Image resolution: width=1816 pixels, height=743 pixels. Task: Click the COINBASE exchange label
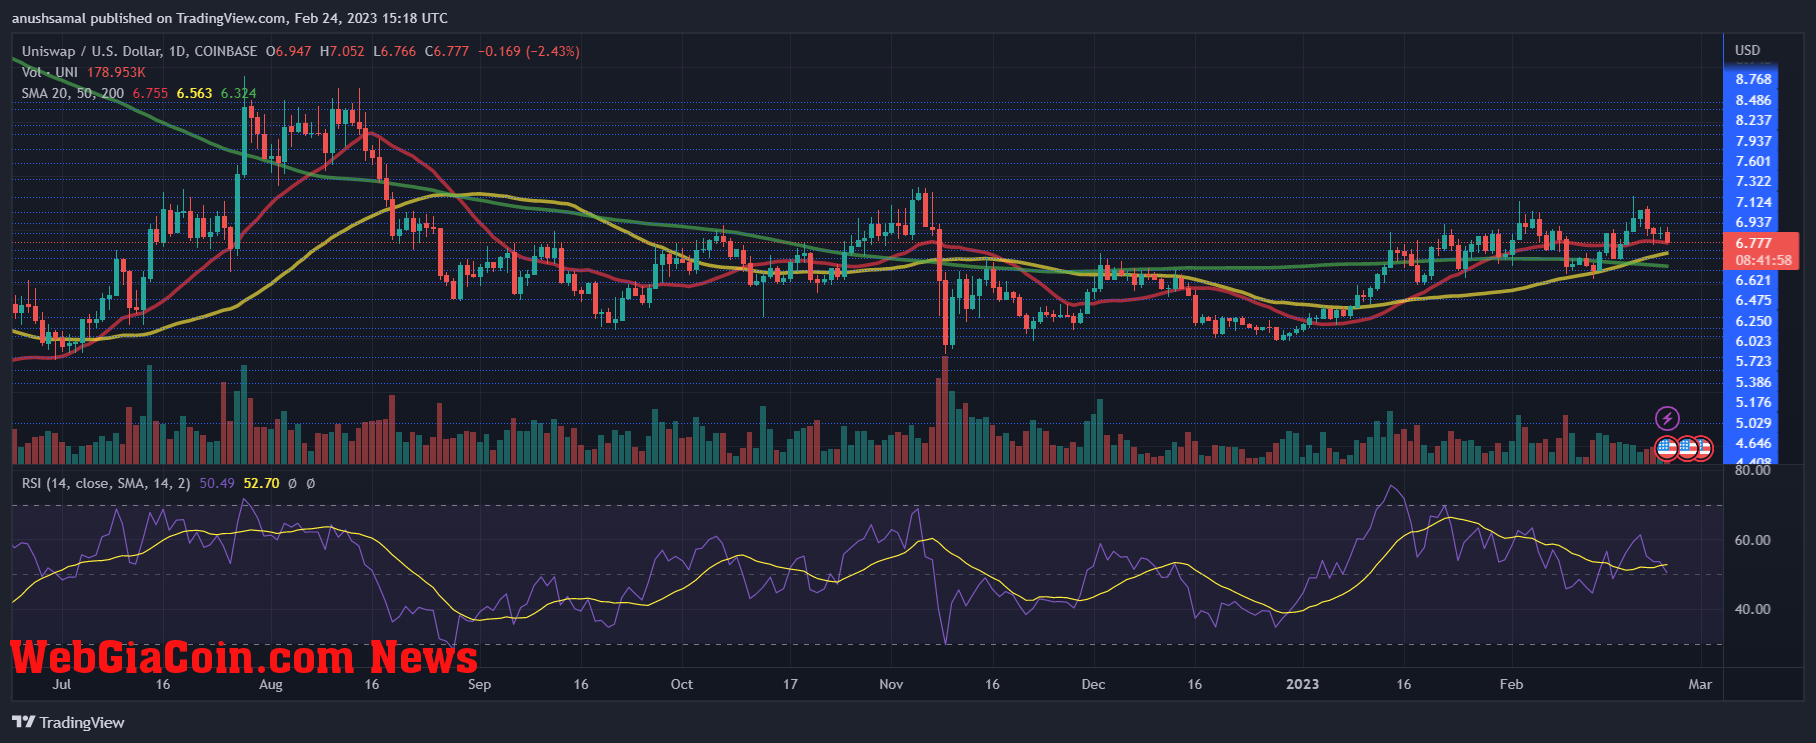point(226,51)
